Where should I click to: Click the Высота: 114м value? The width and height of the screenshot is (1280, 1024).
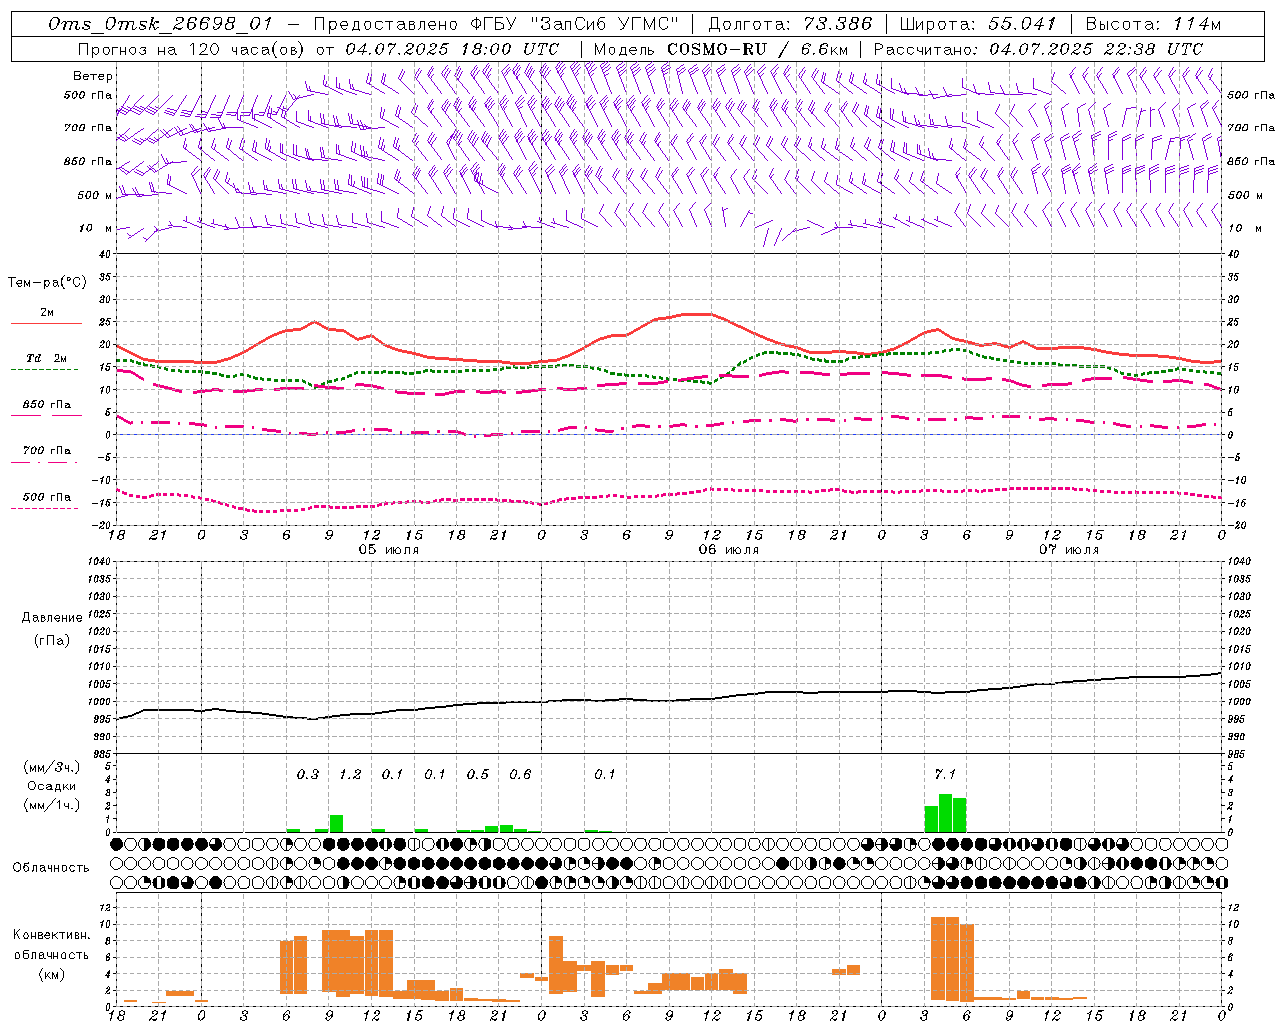tap(1154, 24)
